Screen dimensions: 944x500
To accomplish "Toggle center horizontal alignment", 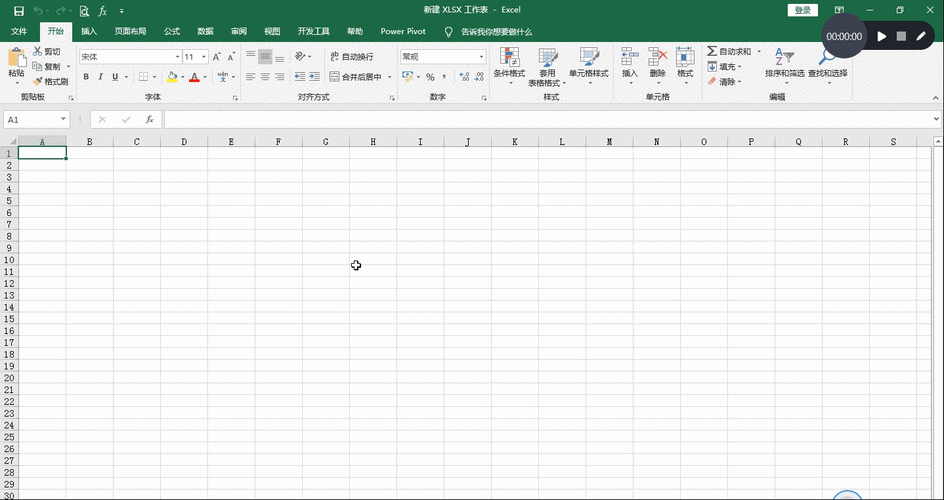I will click(265, 77).
